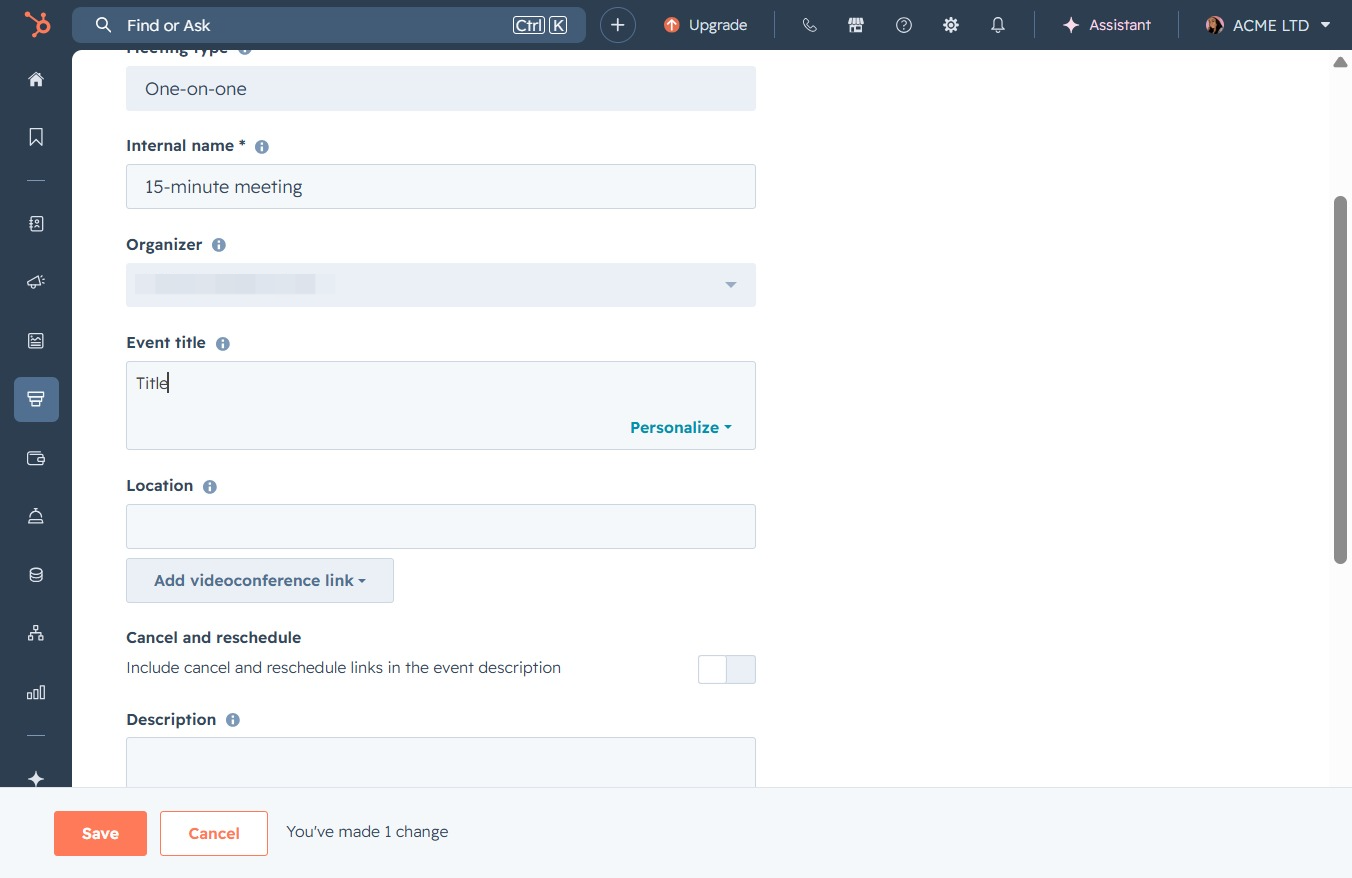Click the info icon beside Location
1352x878 pixels.
[210, 486]
